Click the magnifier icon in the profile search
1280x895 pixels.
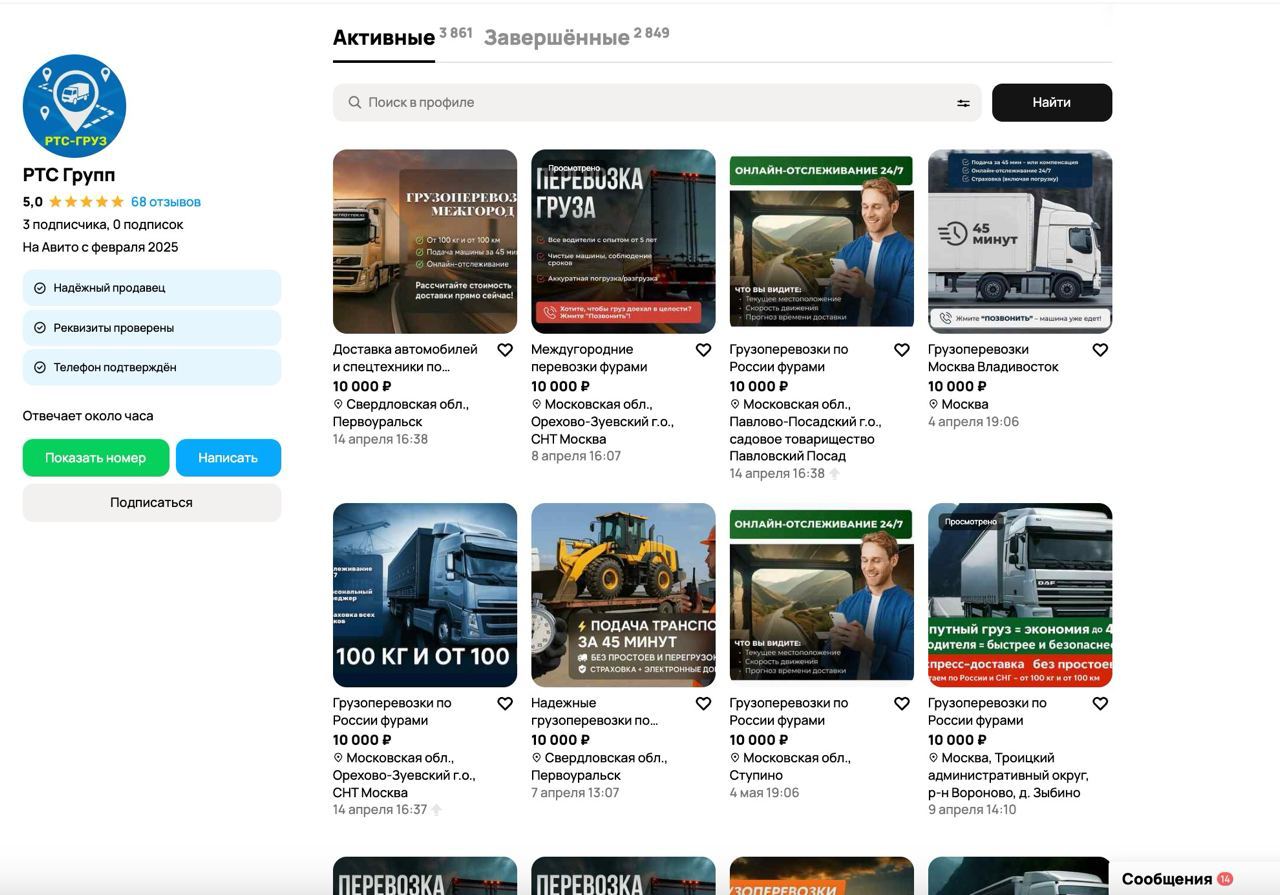tap(355, 103)
